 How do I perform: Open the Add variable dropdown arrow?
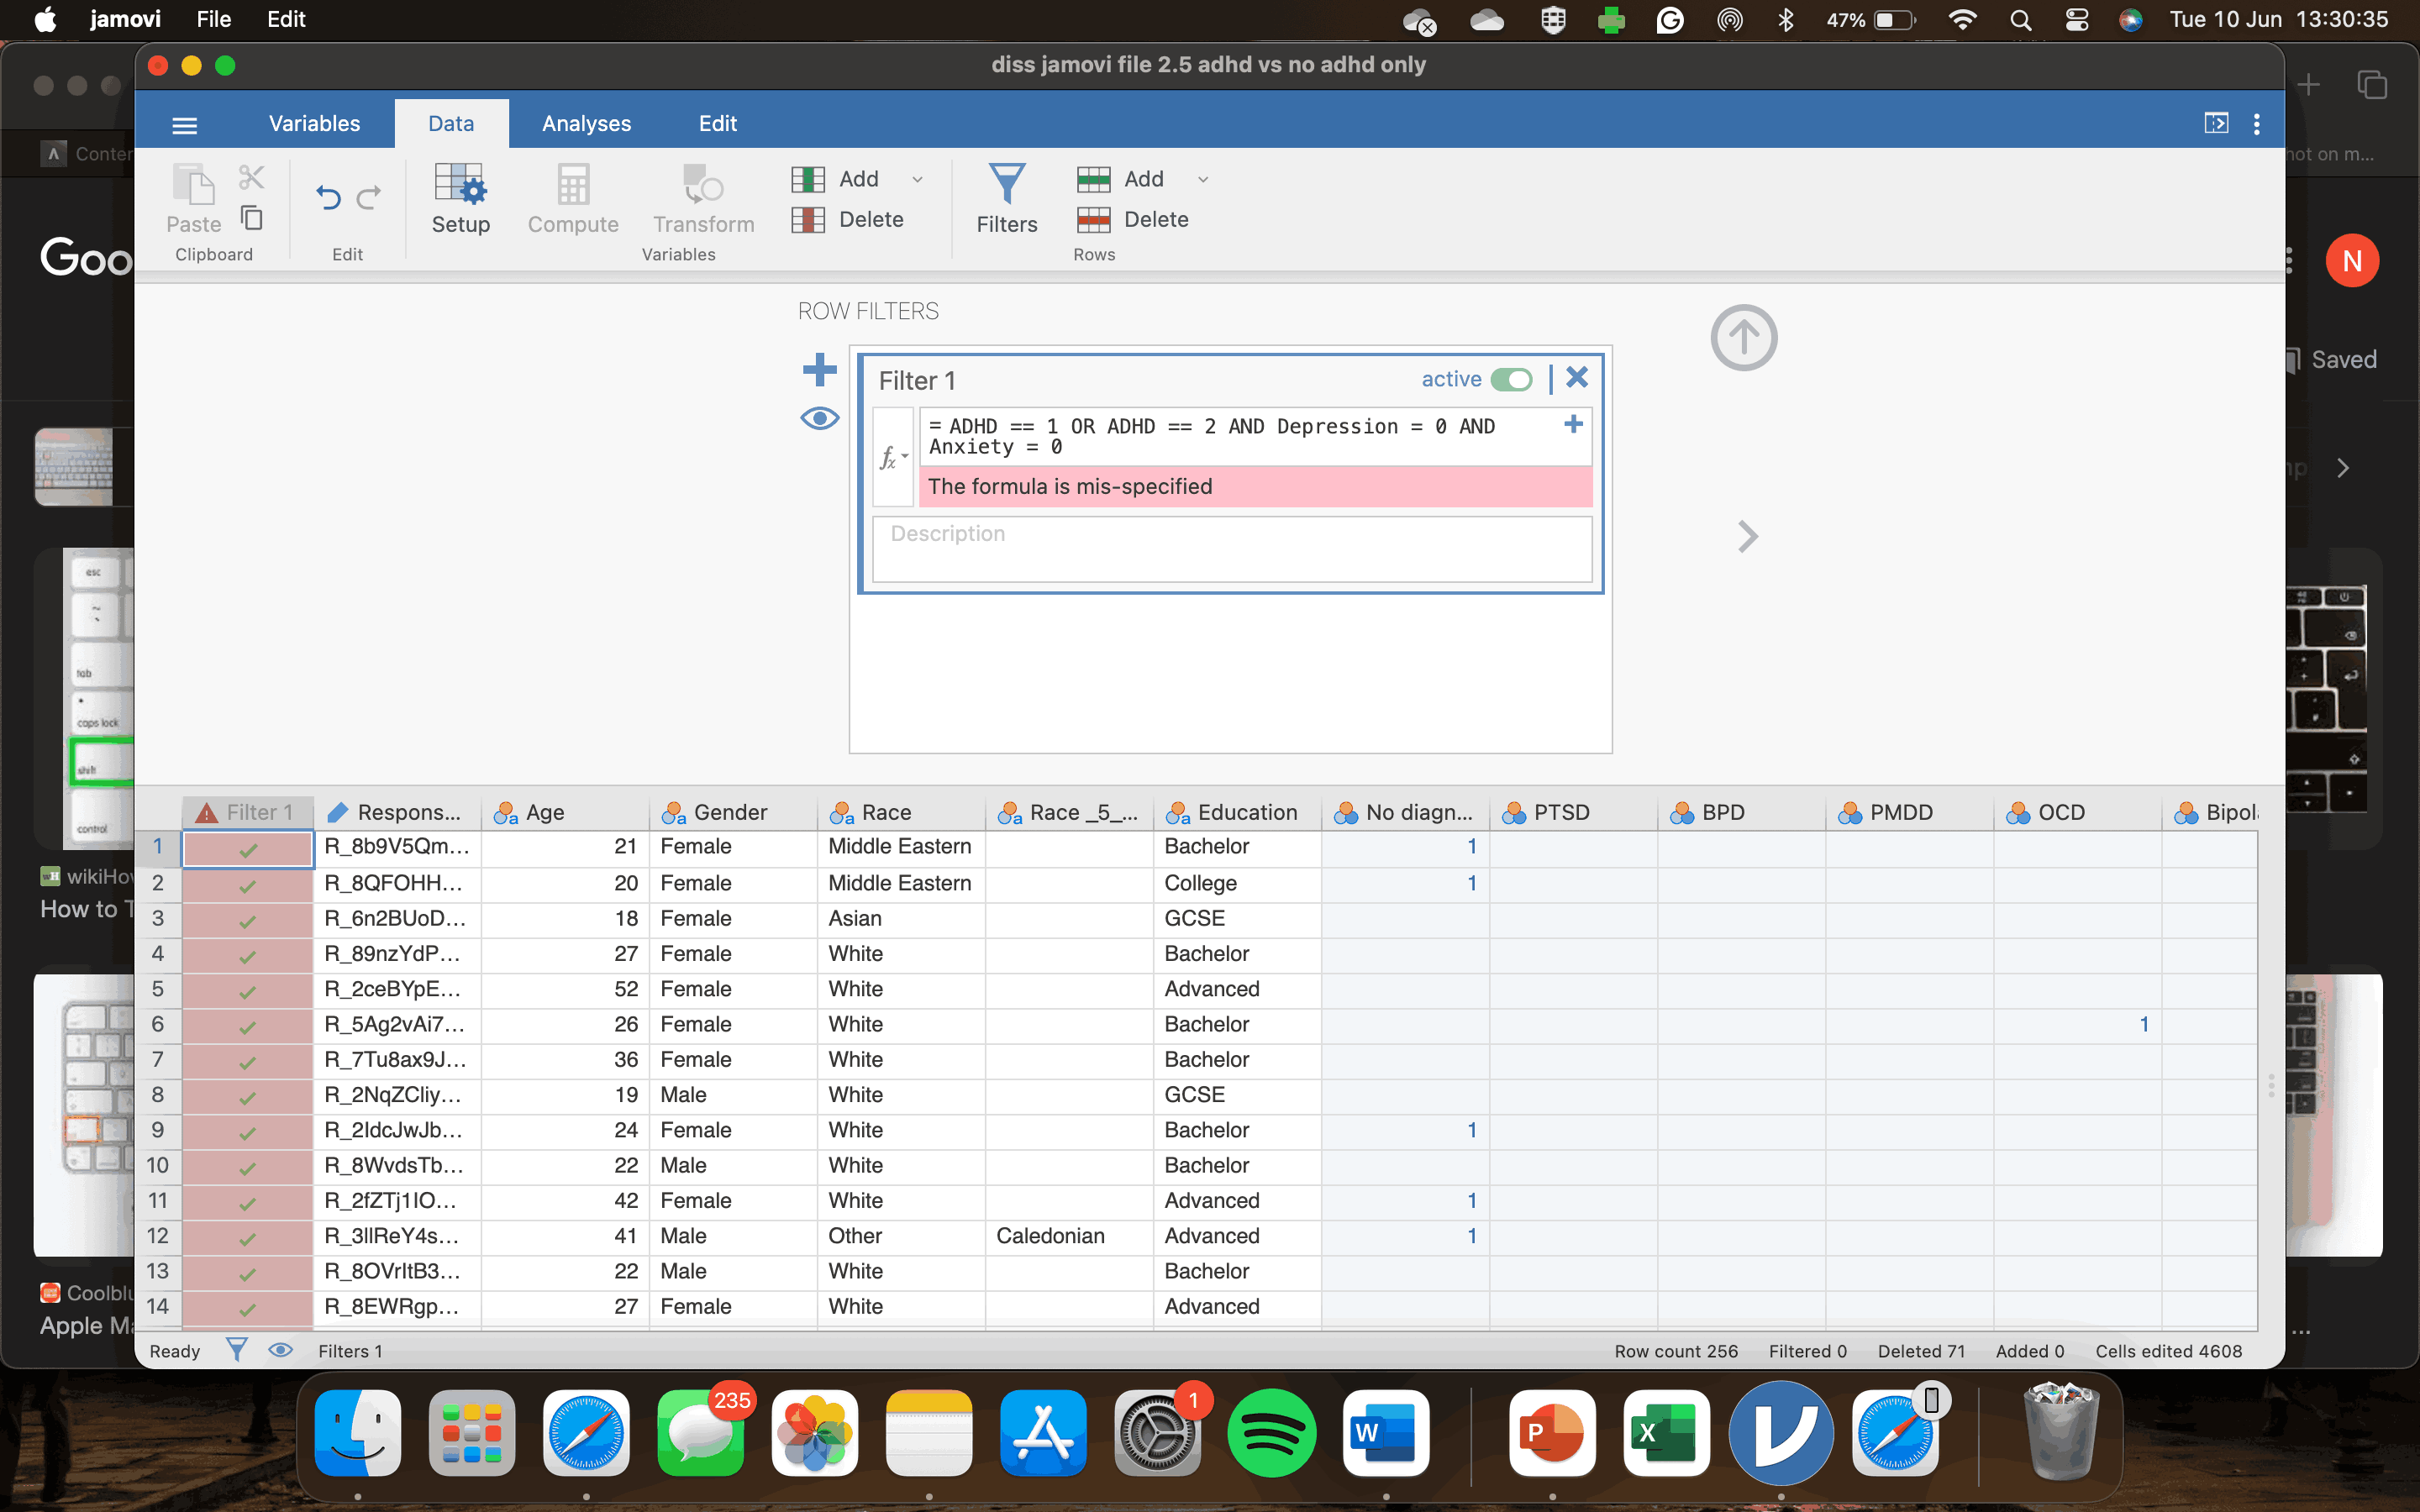[917, 180]
